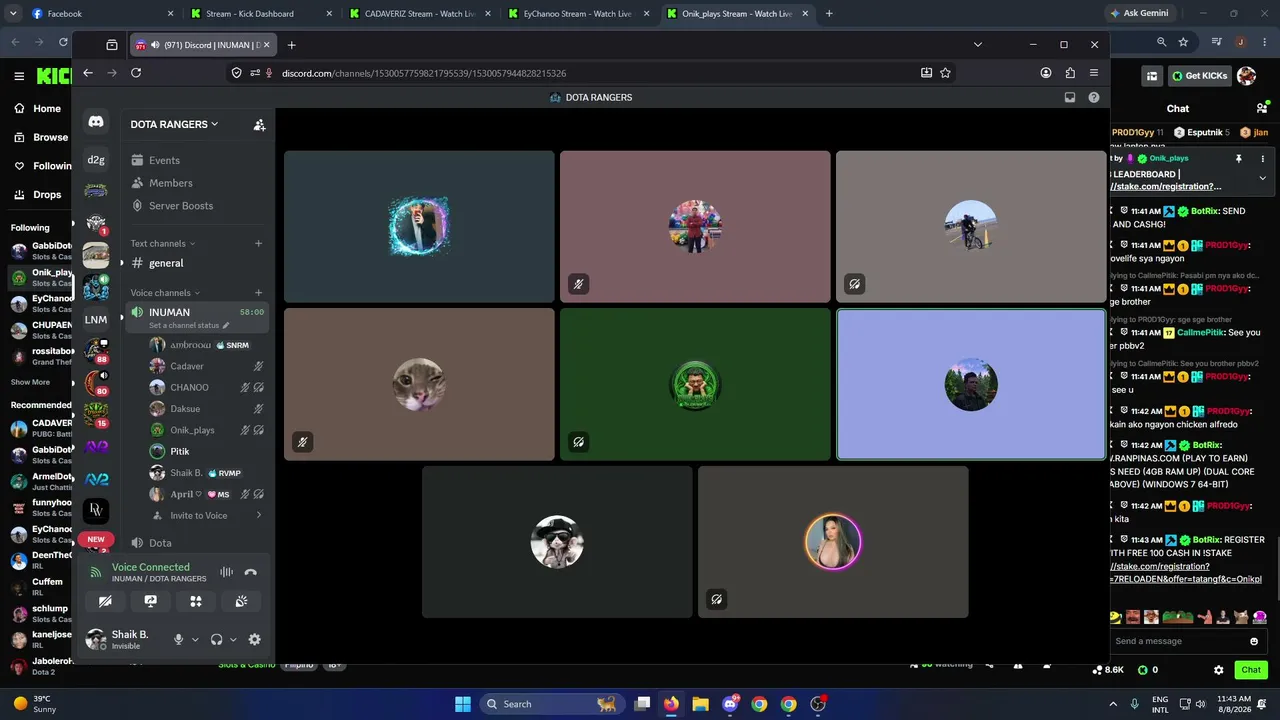The image size is (1280, 720).
Task: Switch to CADAVERIZ Stream tab
Action: pyautogui.click(x=419, y=14)
